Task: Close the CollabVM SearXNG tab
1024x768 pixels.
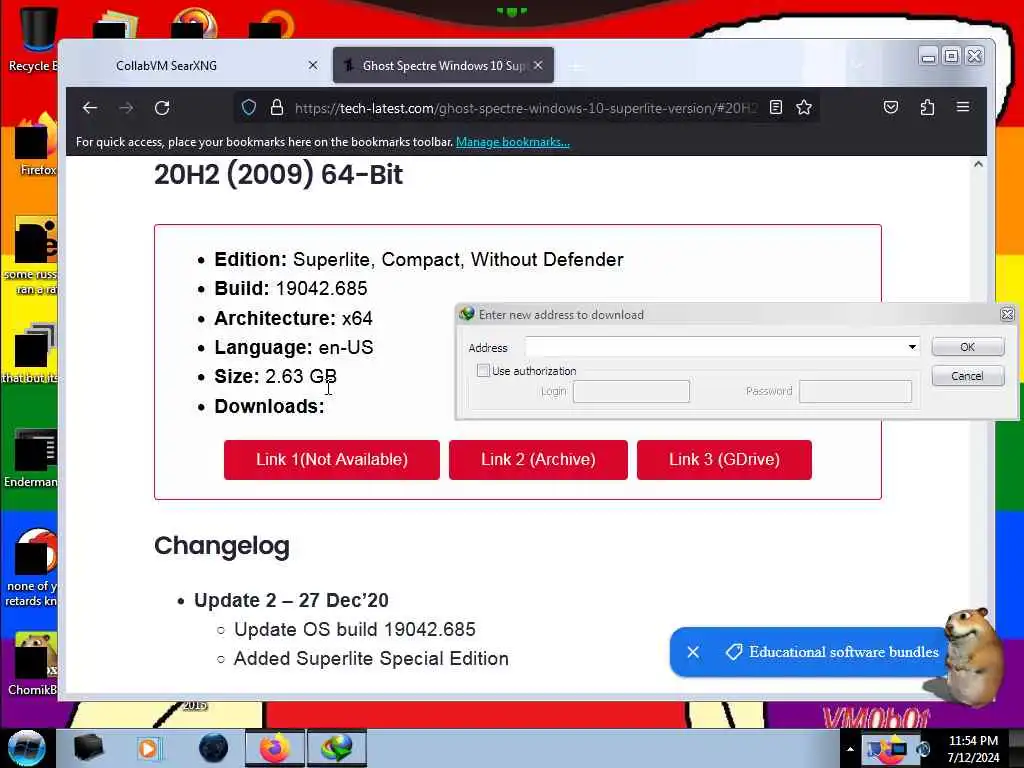Action: point(313,65)
